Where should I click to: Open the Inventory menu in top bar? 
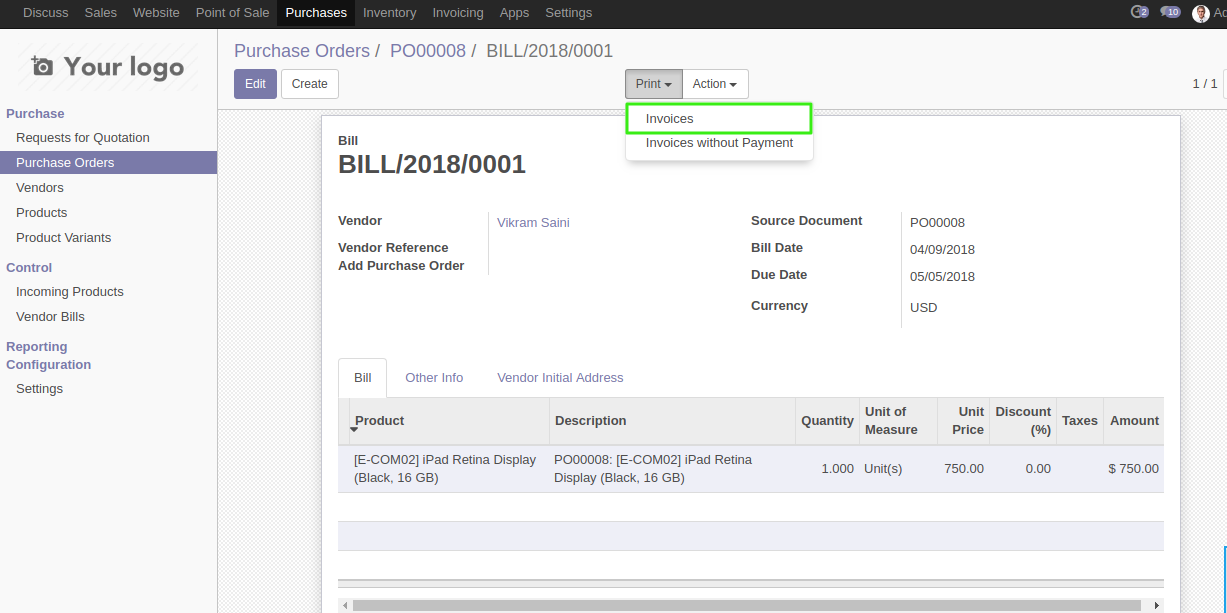(389, 13)
